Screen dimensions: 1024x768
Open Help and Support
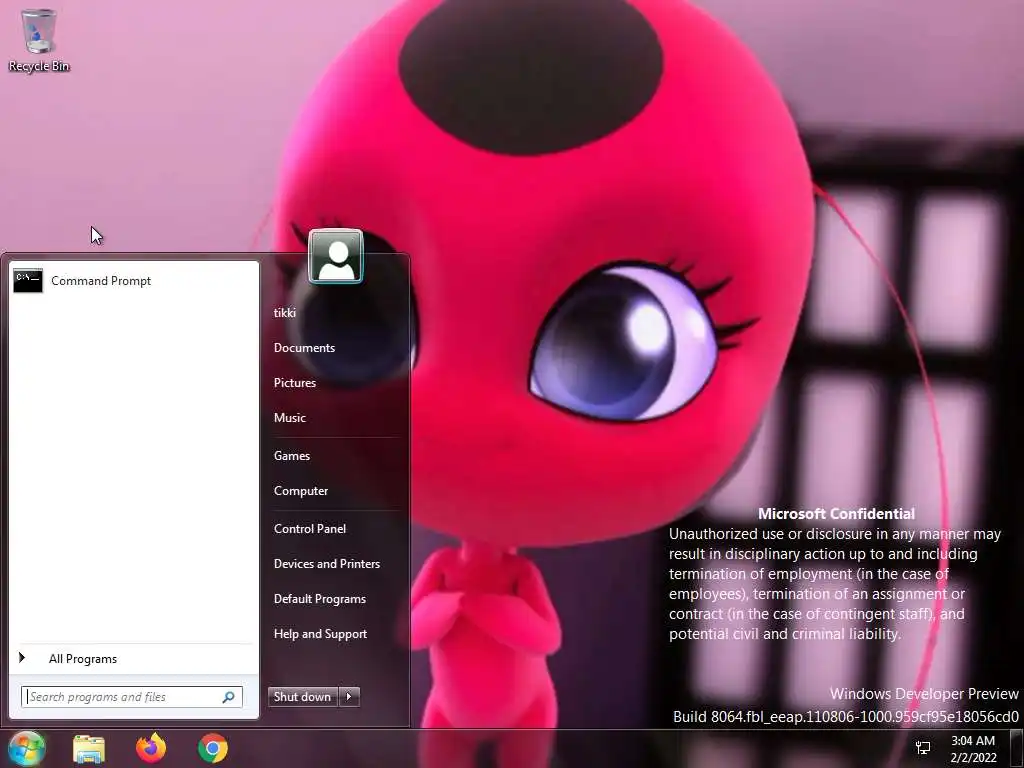tap(321, 634)
